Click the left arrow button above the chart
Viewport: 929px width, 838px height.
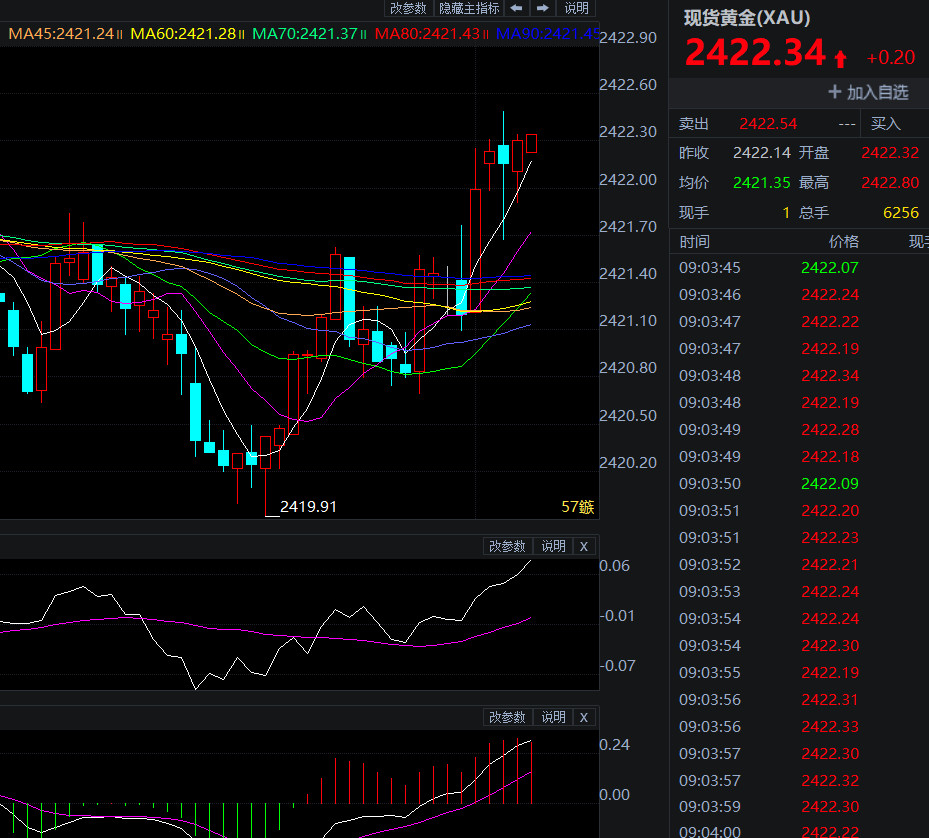coord(516,8)
